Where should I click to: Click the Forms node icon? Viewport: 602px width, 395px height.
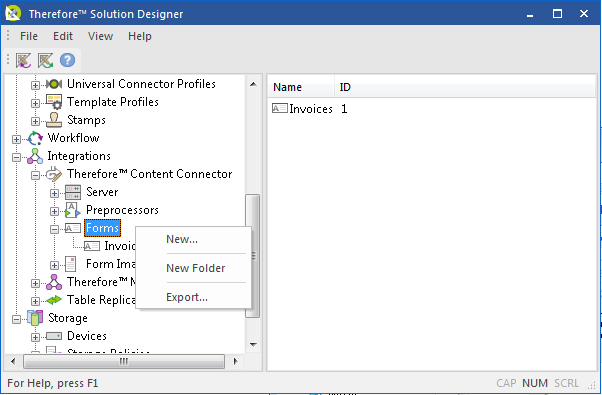pyautogui.click(x=73, y=228)
